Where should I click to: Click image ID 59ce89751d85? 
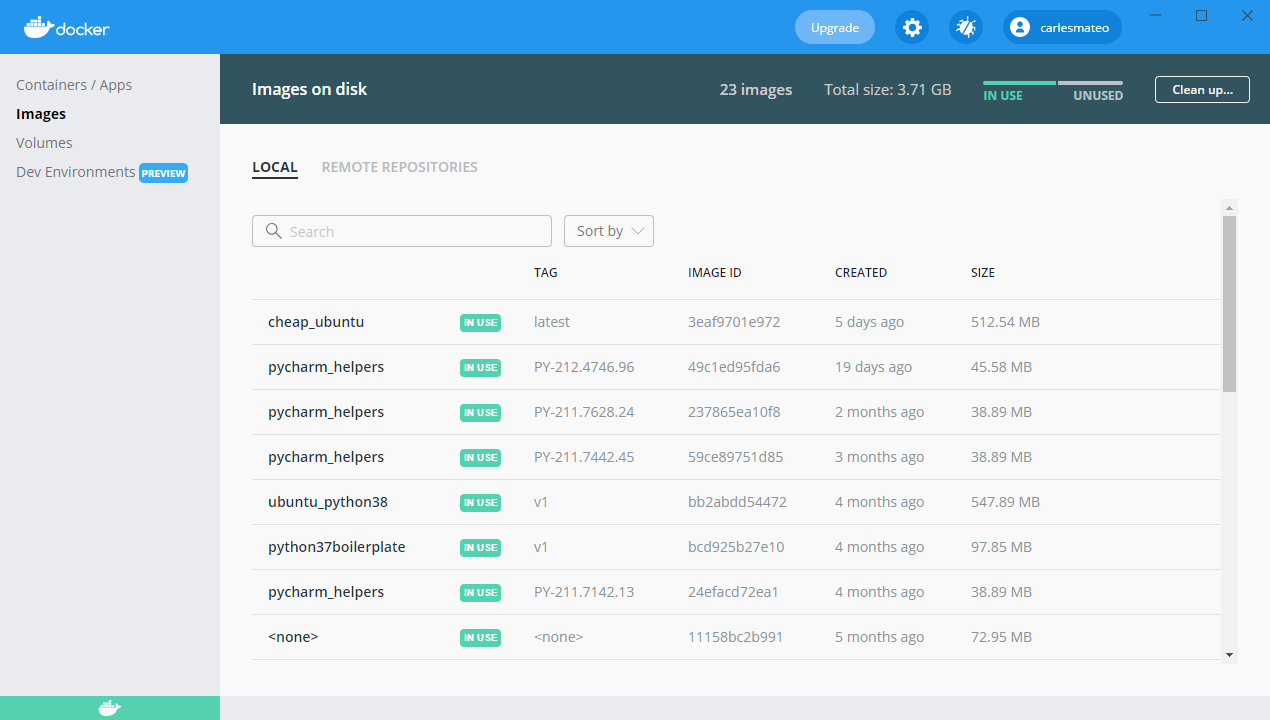click(736, 457)
